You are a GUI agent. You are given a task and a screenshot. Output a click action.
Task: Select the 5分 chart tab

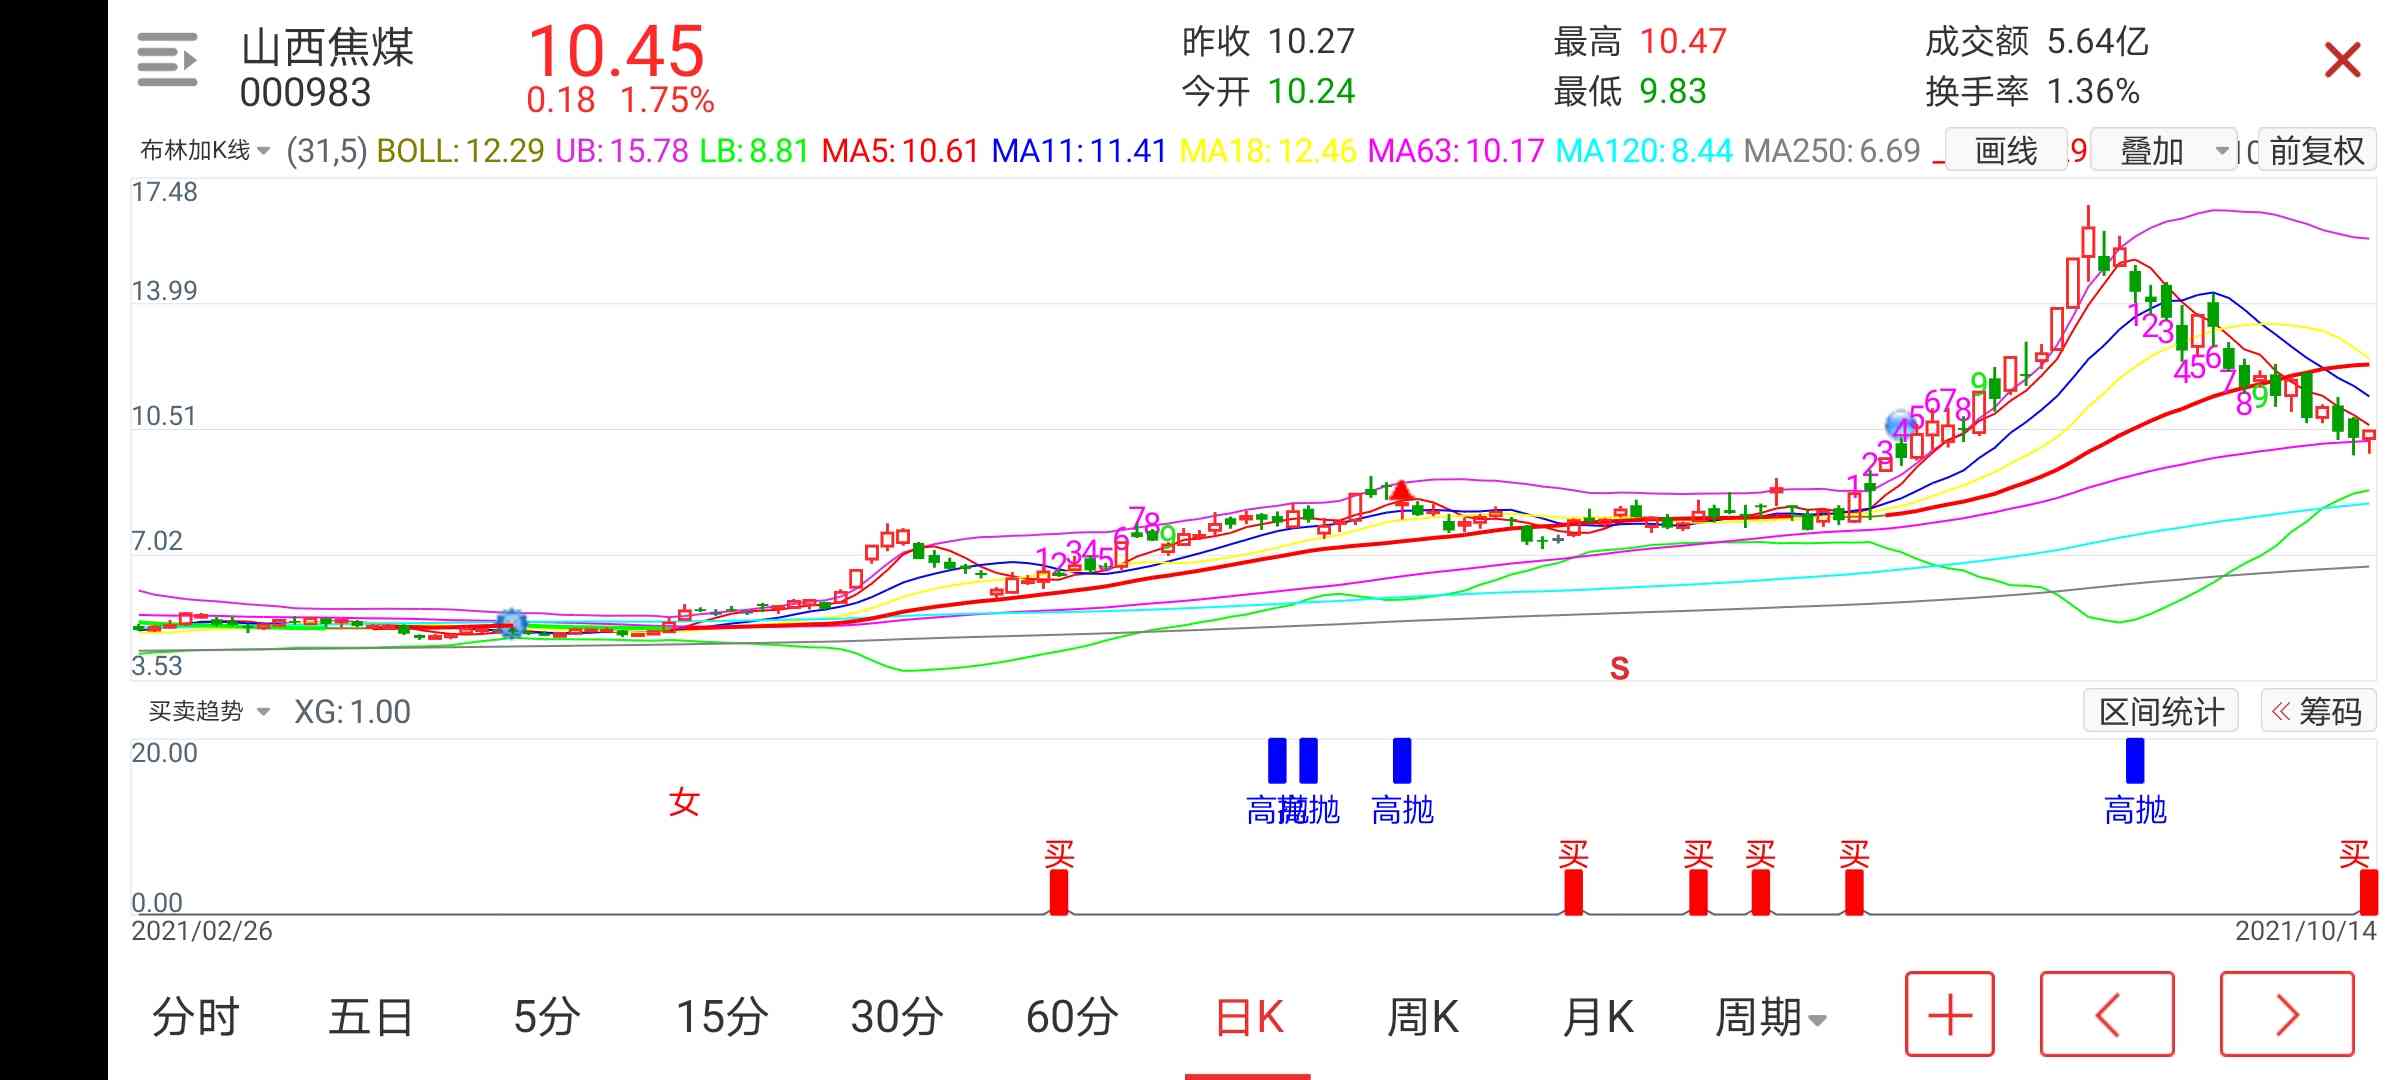coord(546,1017)
